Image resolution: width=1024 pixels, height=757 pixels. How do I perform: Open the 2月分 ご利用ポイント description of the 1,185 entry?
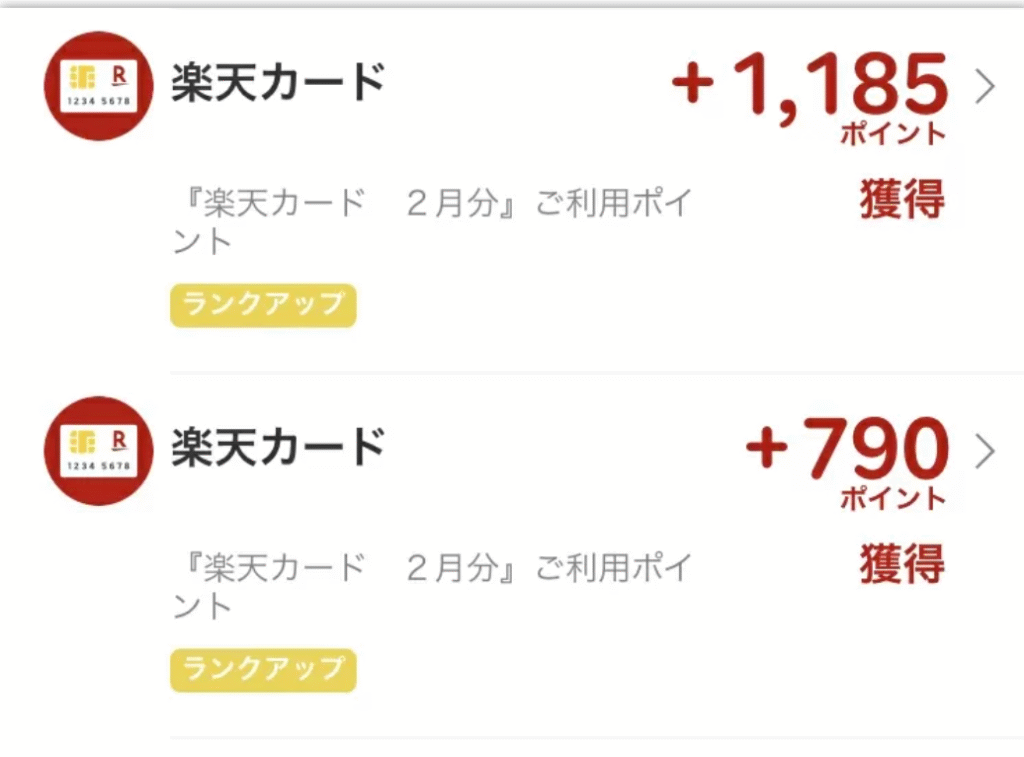pos(432,221)
